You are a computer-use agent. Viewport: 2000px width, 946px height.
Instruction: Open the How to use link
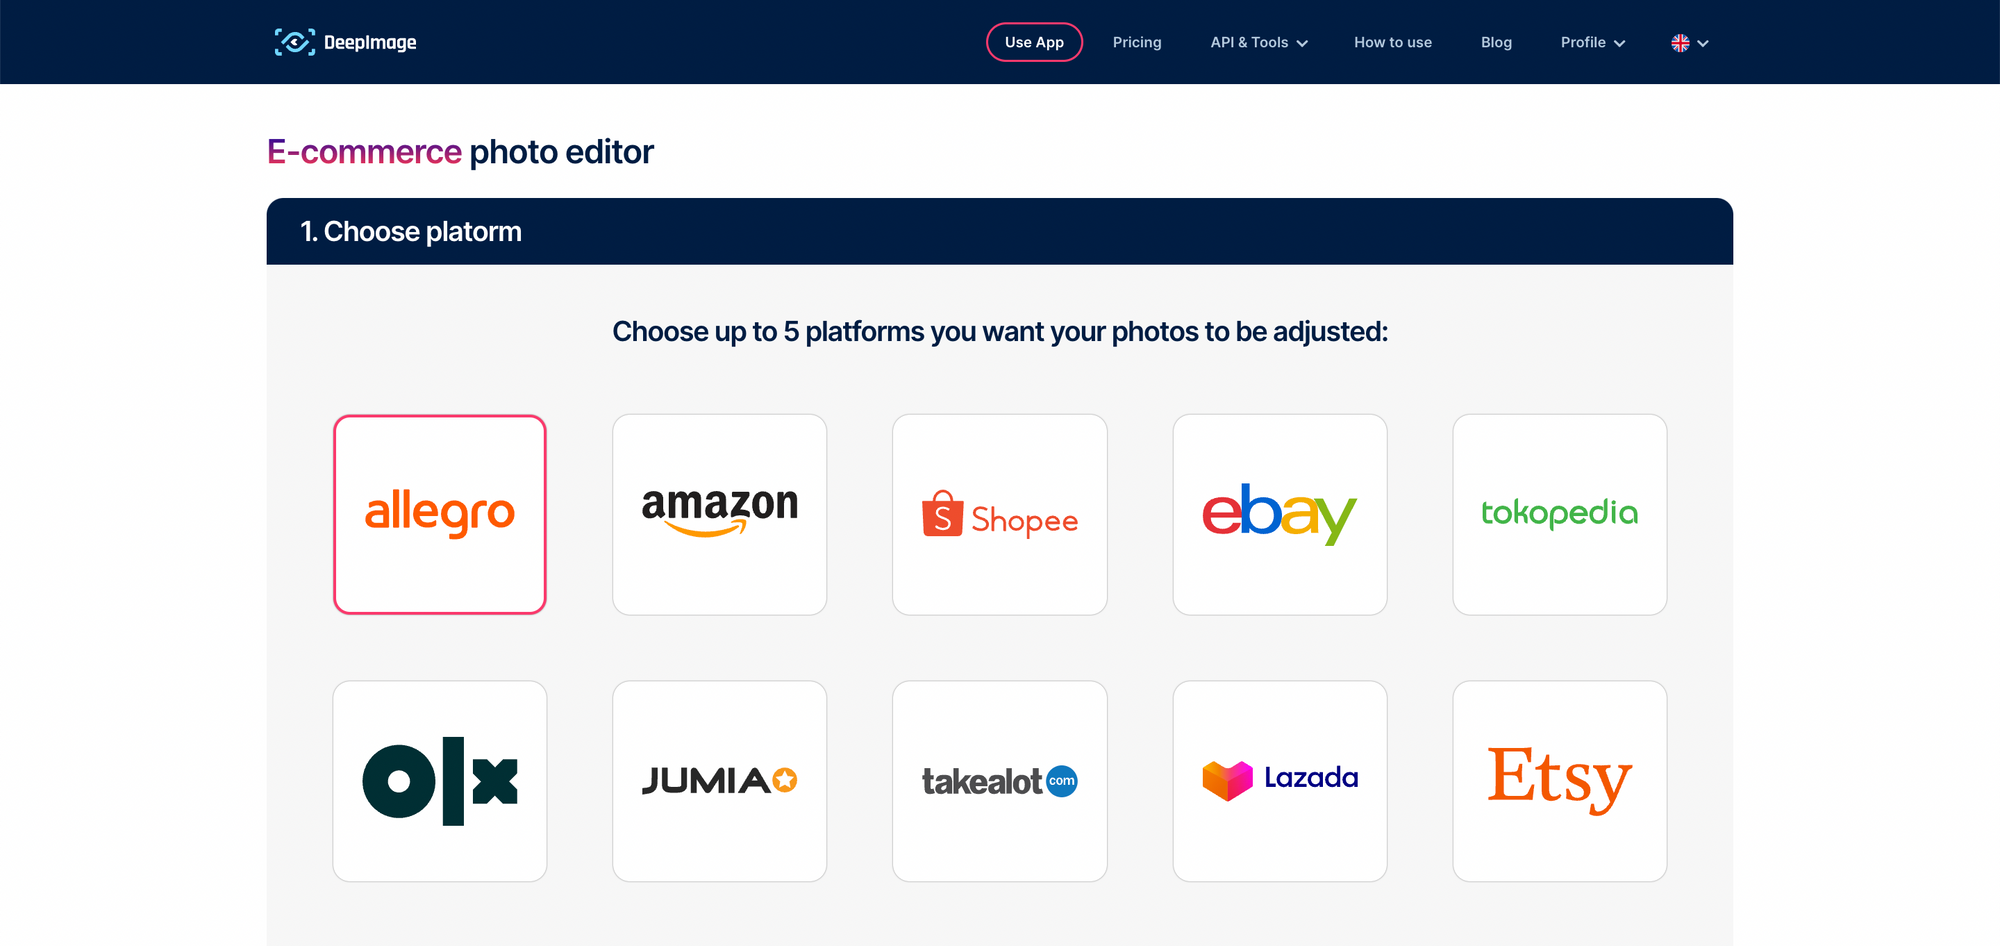1393,42
